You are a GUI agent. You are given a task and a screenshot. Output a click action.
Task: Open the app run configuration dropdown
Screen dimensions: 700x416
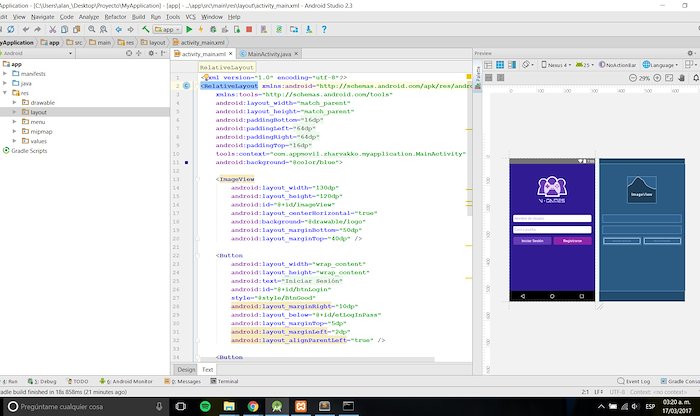tap(167, 29)
